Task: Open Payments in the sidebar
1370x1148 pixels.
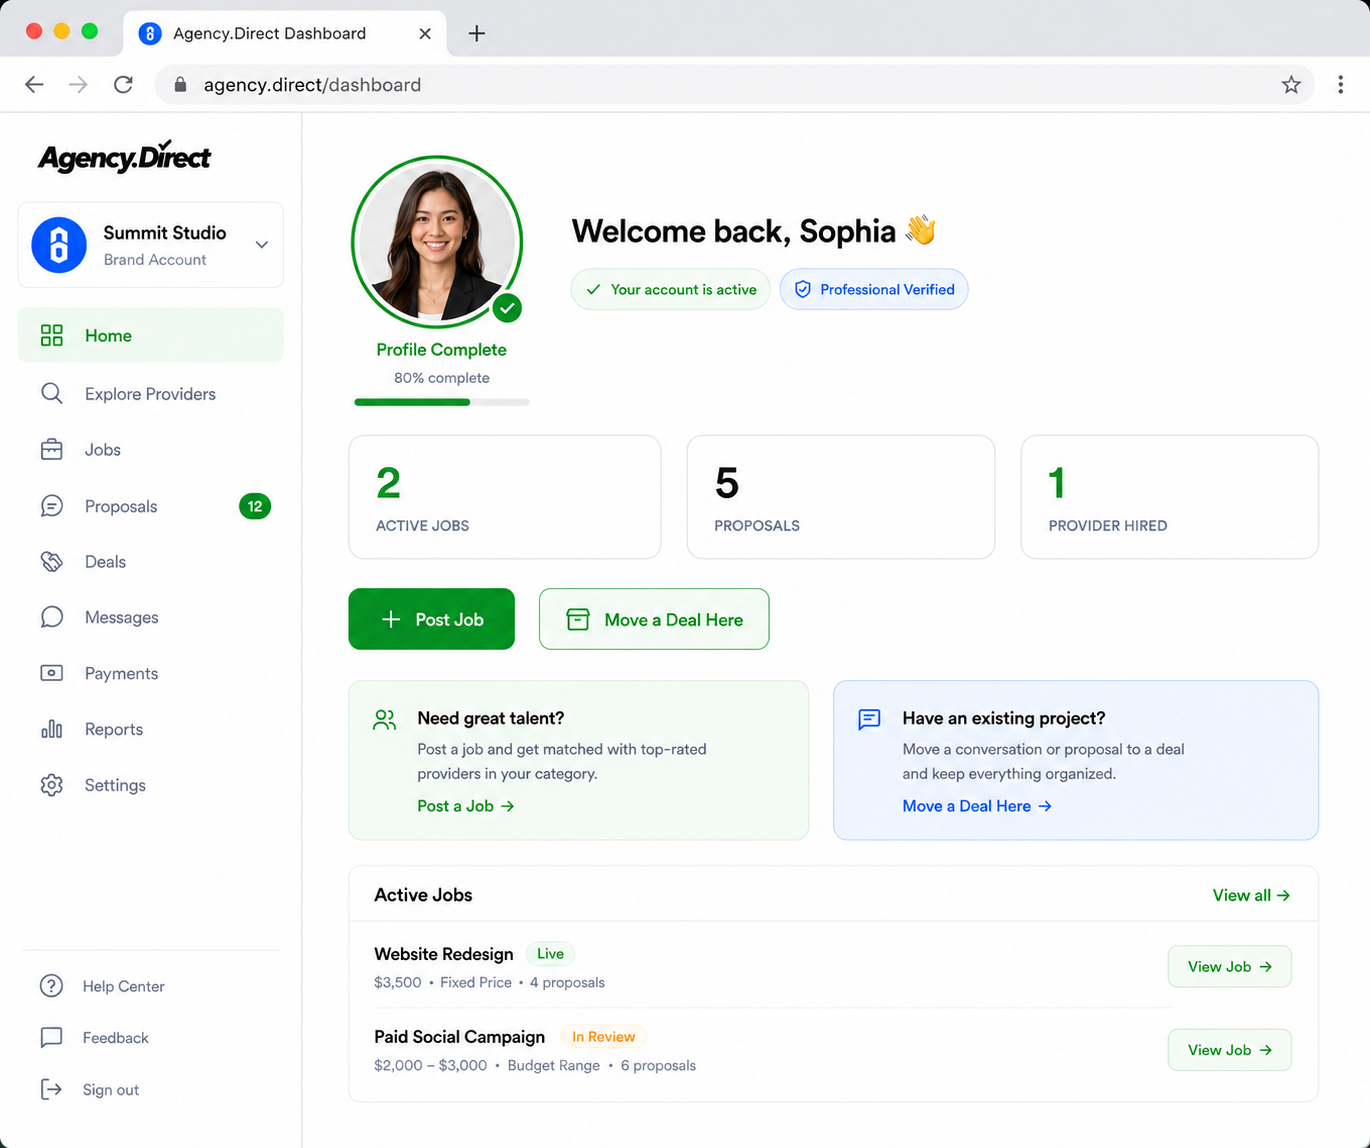Action: tap(150, 673)
